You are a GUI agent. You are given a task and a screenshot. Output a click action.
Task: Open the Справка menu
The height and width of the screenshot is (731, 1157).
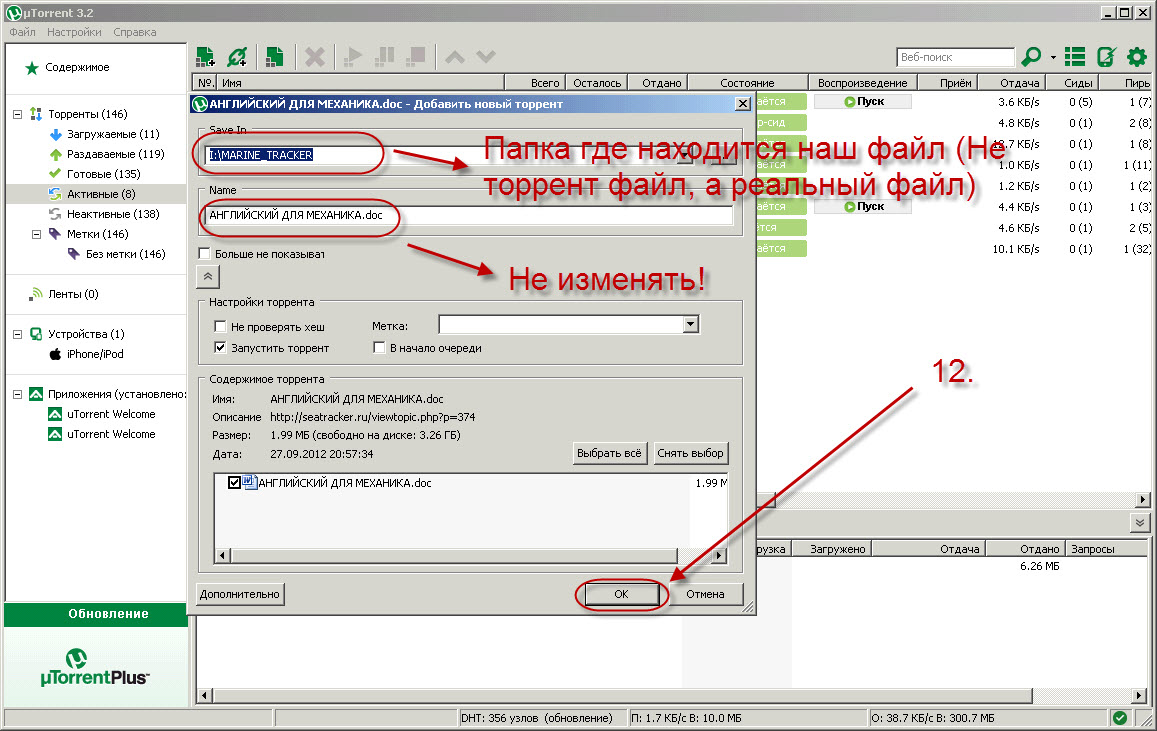(134, 32)
